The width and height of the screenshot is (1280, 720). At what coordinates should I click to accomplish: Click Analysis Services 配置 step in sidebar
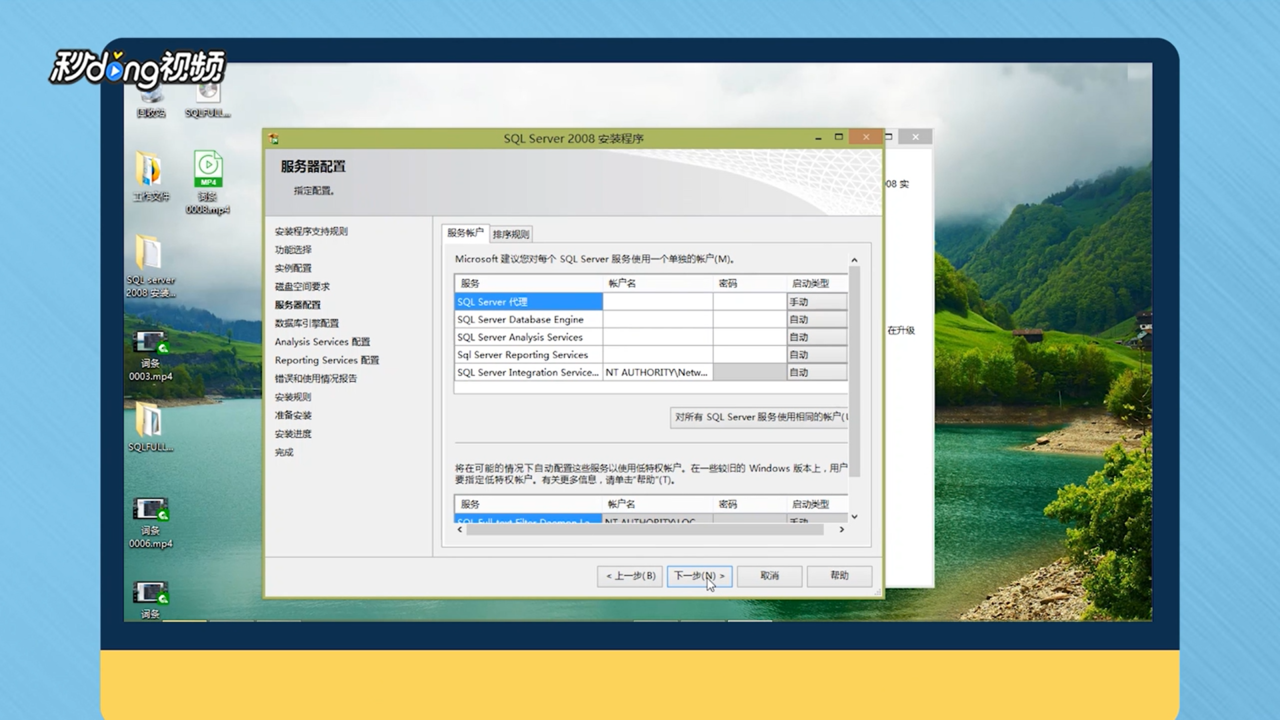pyautogui.click(x=322, y=341)
